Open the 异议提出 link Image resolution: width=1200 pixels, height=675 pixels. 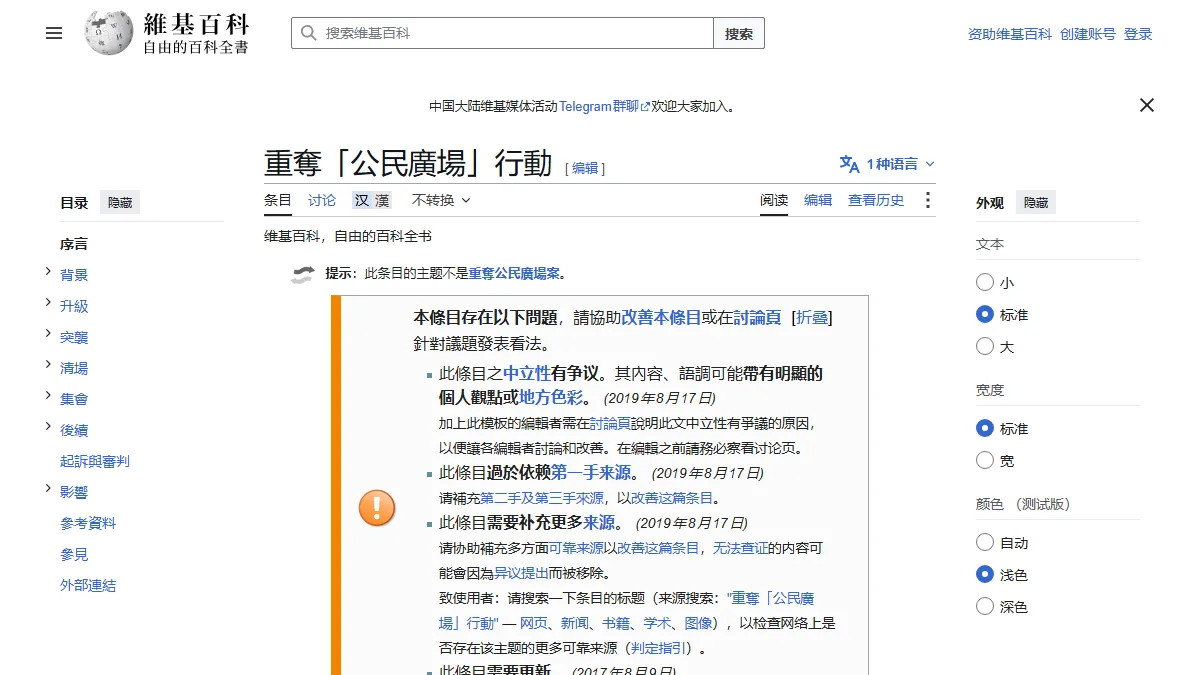coord(521,573)
